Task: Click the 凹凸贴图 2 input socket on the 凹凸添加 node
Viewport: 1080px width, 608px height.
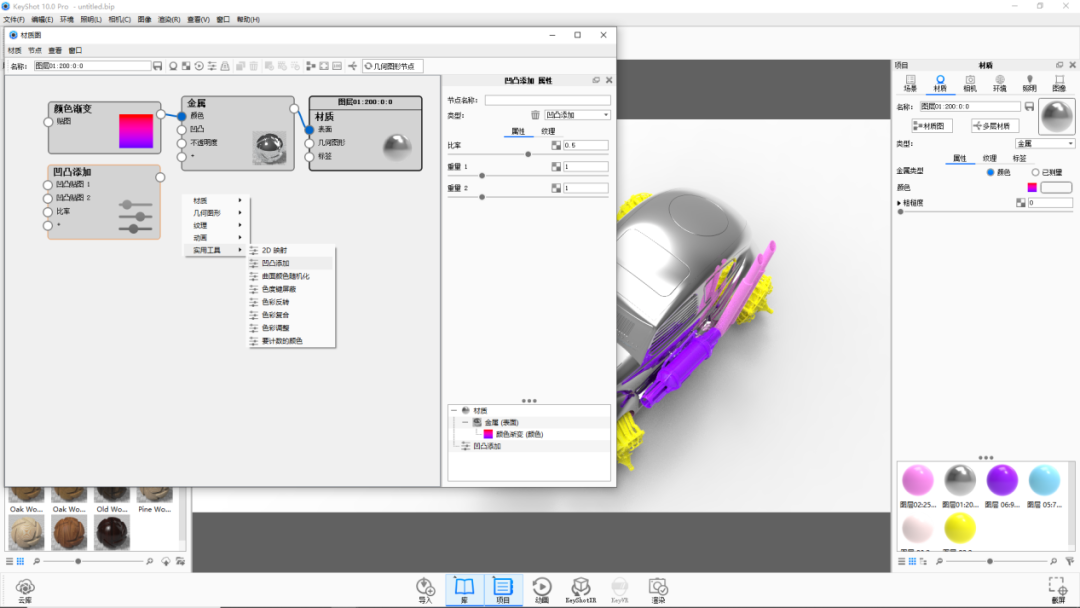Action: pyautogui.click(x=48, y=198)
